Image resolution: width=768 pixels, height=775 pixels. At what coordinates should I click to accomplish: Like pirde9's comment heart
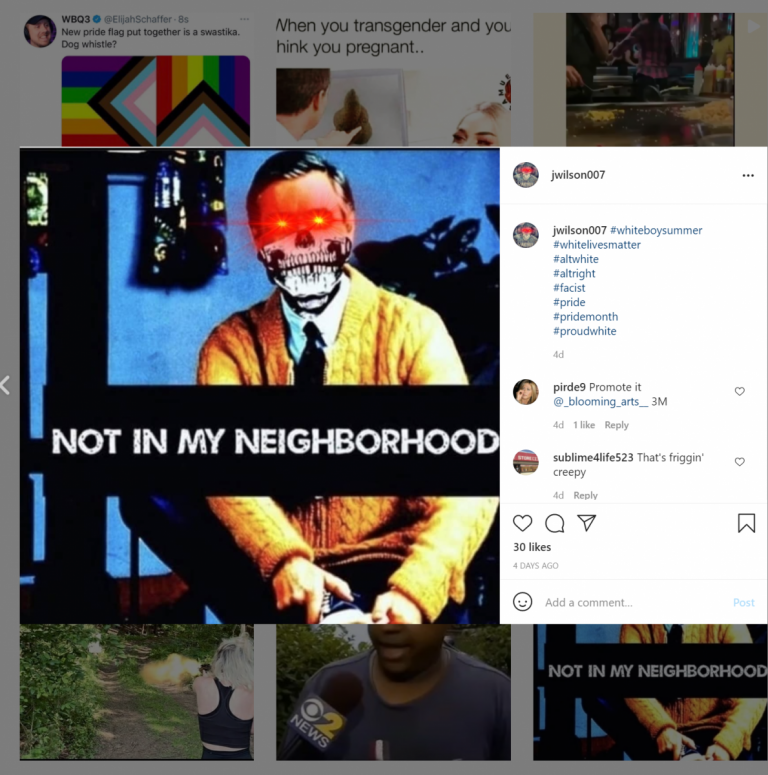coord(739,391)
